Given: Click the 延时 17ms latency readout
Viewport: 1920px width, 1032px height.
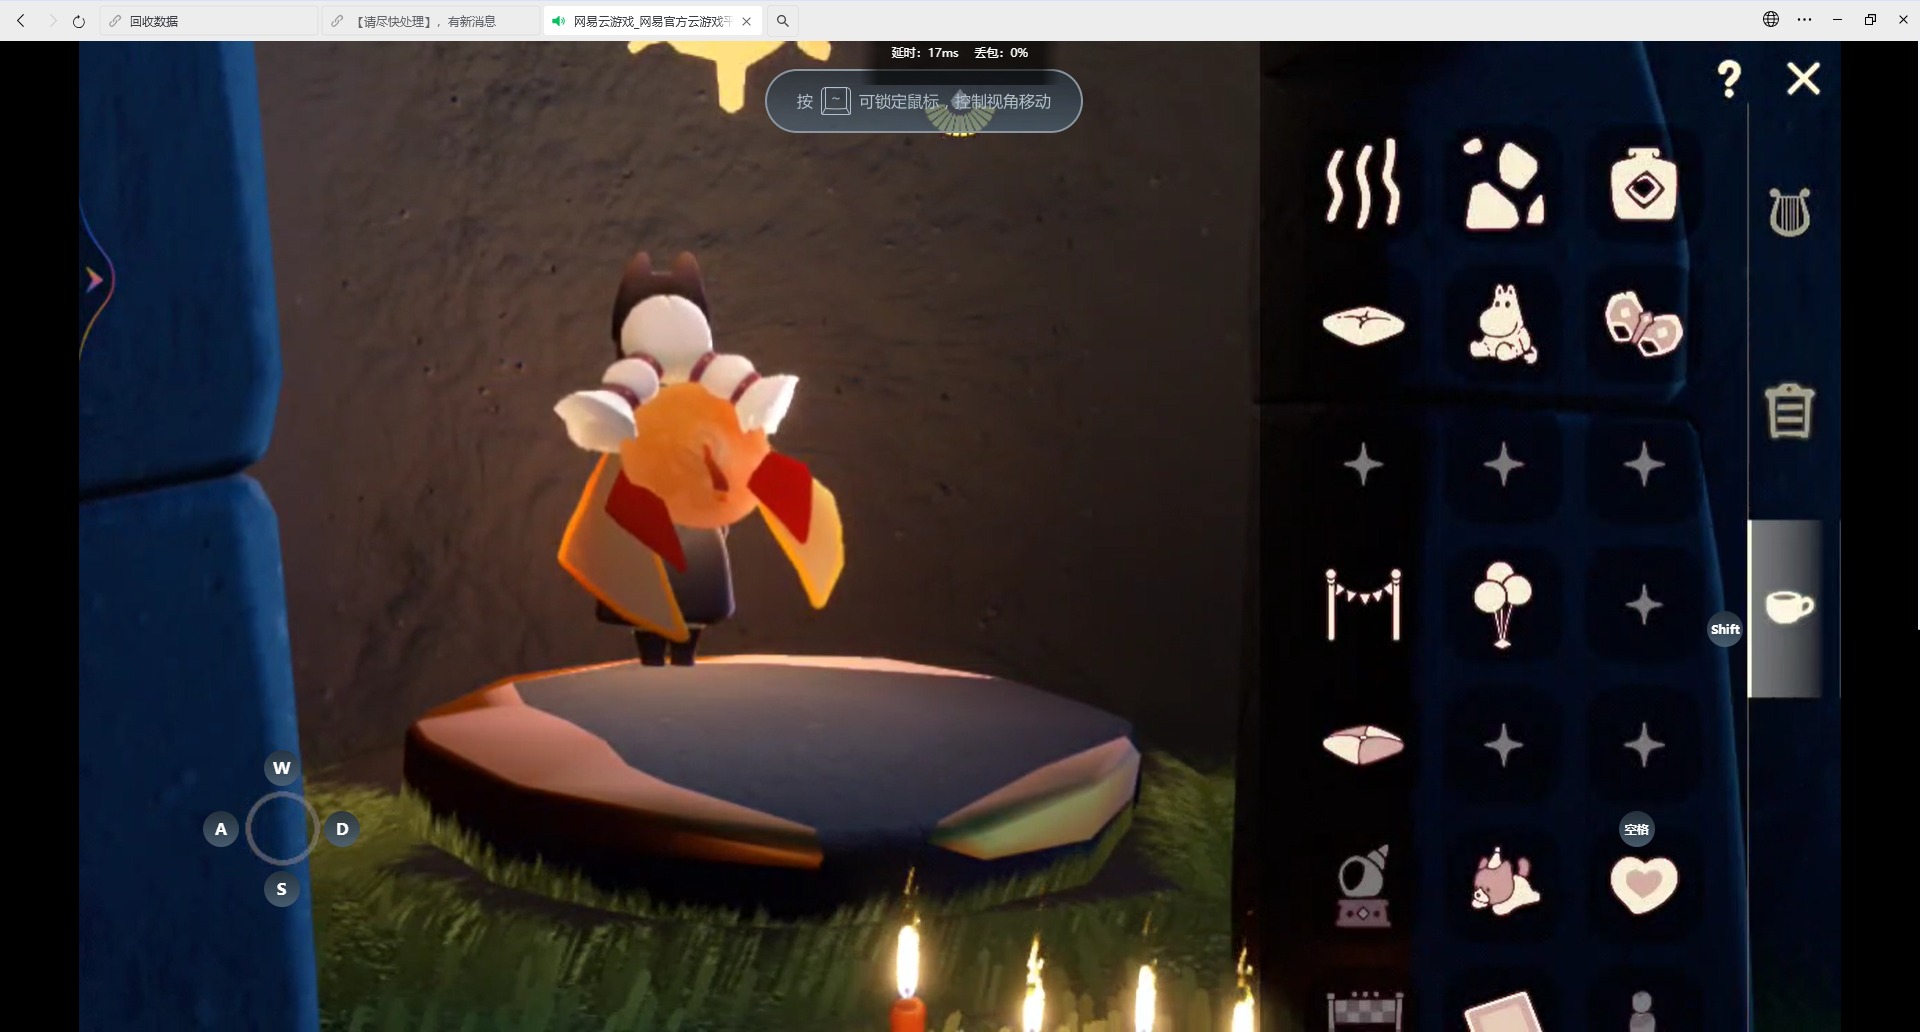Looking at the screenshot, I should (925, 53).
